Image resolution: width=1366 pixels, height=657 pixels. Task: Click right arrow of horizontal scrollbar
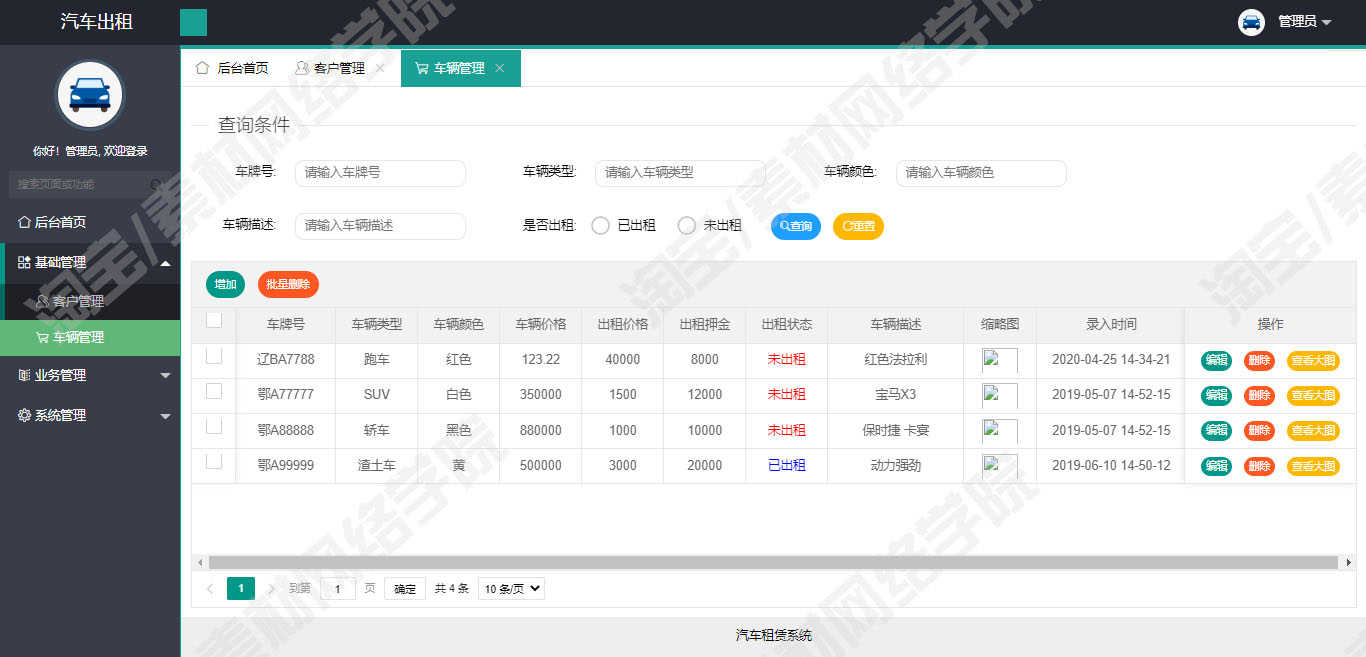tap(1347, 563)
